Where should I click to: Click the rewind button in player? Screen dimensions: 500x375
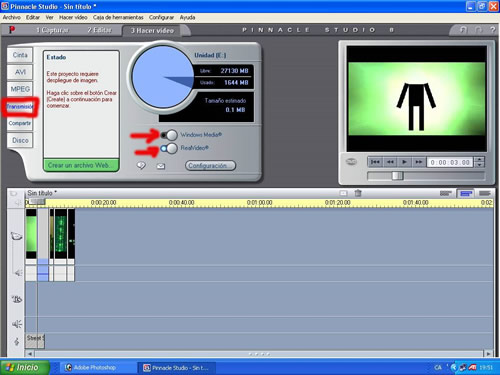(390, 162)
